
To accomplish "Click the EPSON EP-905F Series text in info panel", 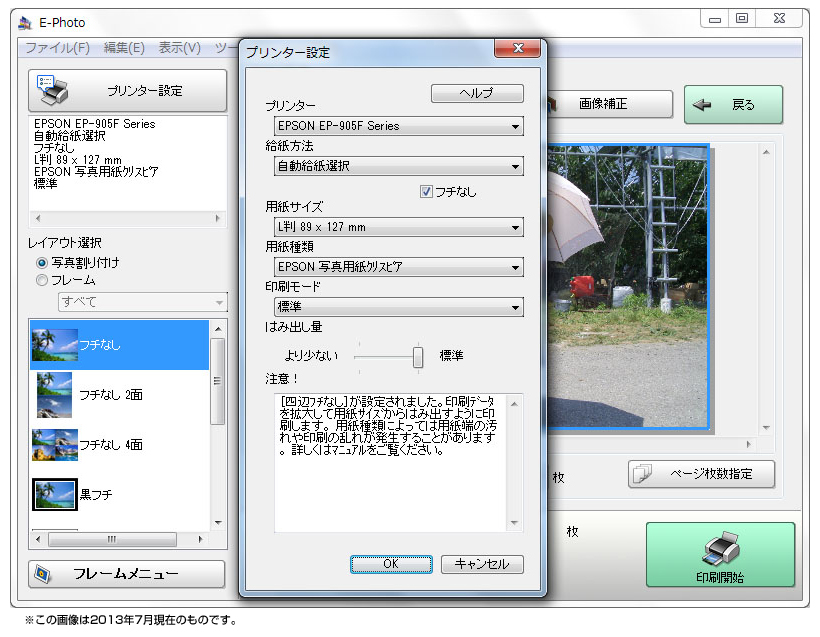I will [x=95, y=124].
